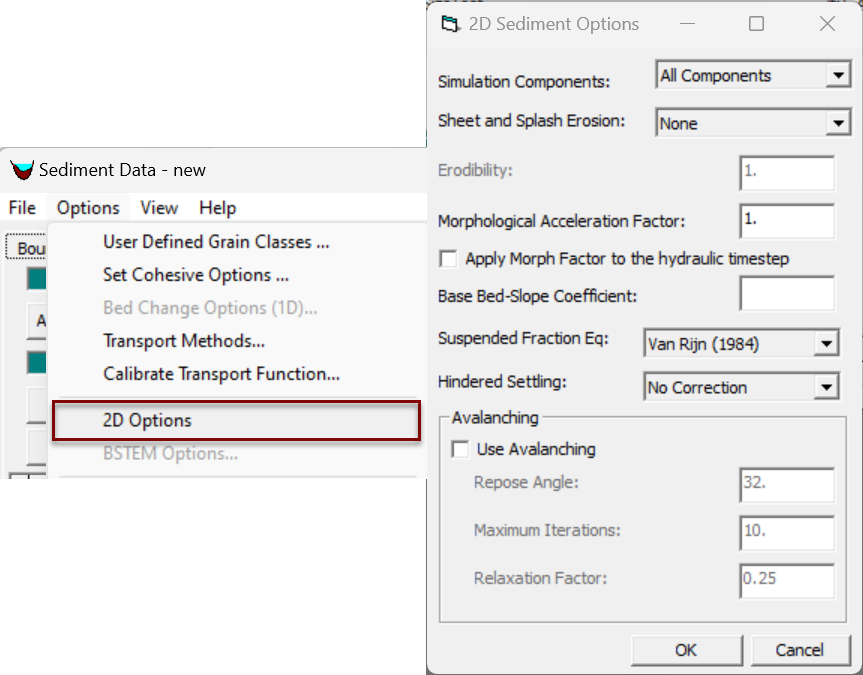The width and height of the screenshot is (863, 675).
Task: Expand the Hindered Settling dropdown
Action: (x=826, y=387)
